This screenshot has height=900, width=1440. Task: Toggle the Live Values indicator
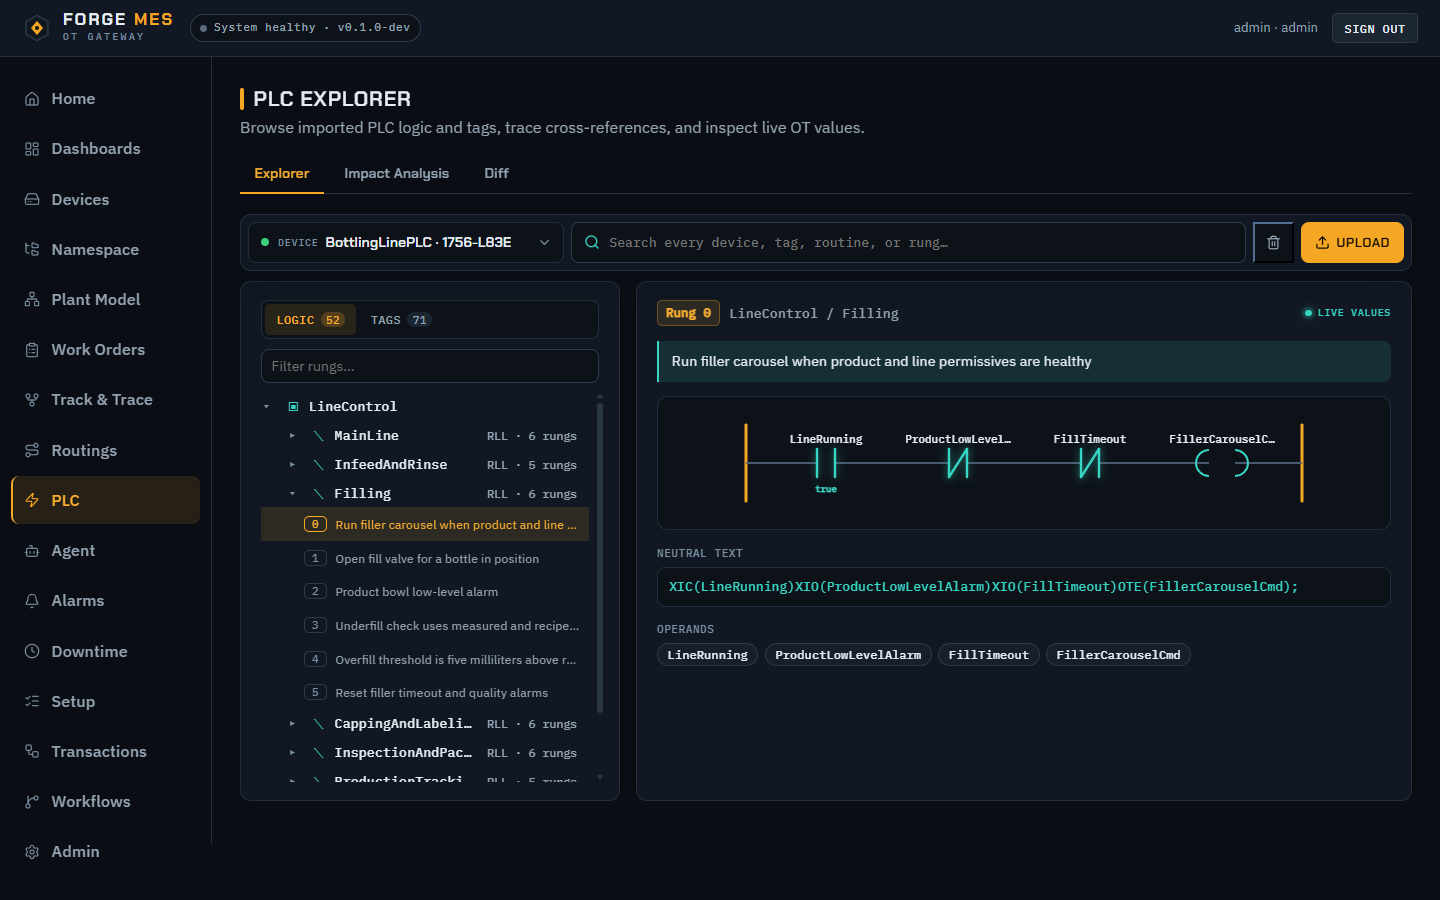coord(1347,313)
